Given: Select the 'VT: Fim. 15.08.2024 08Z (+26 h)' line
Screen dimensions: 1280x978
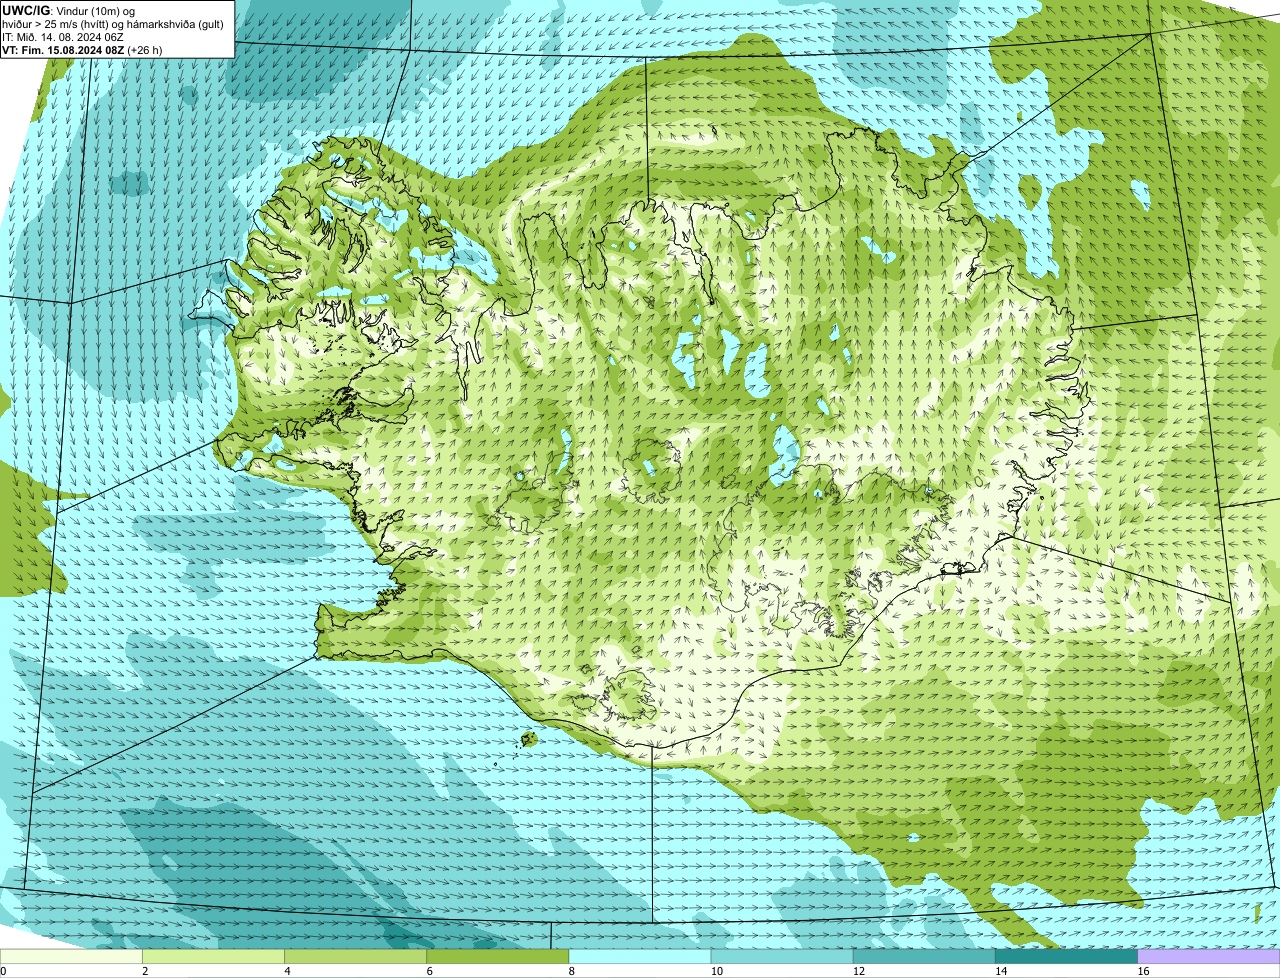Looking at the screenshot, I should point(82,50).
